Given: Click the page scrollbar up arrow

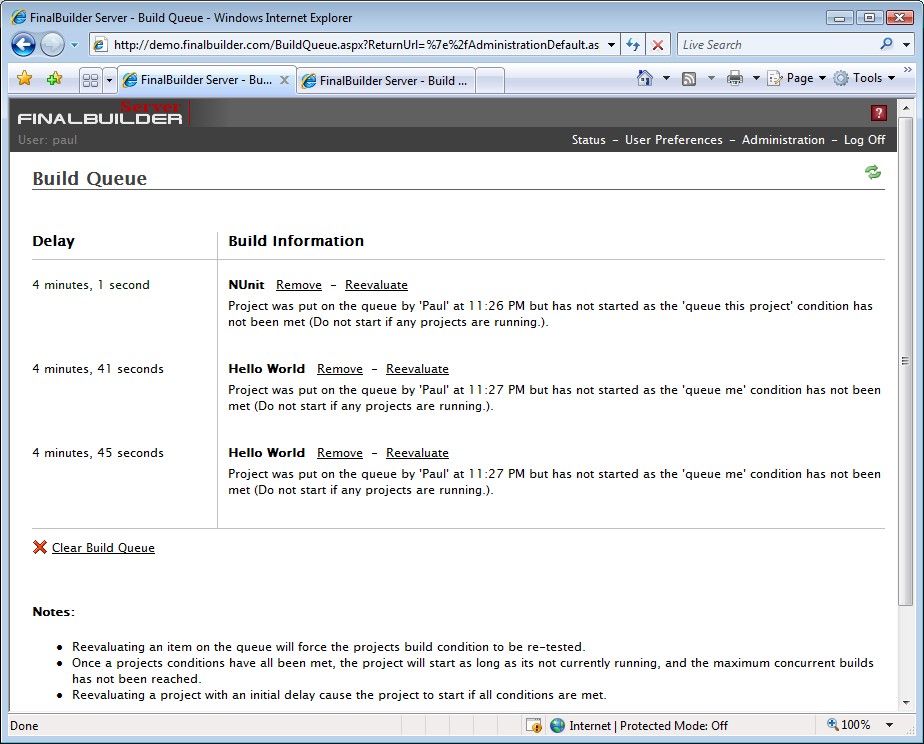Looking at the screenshot, I should coord(906,108).
